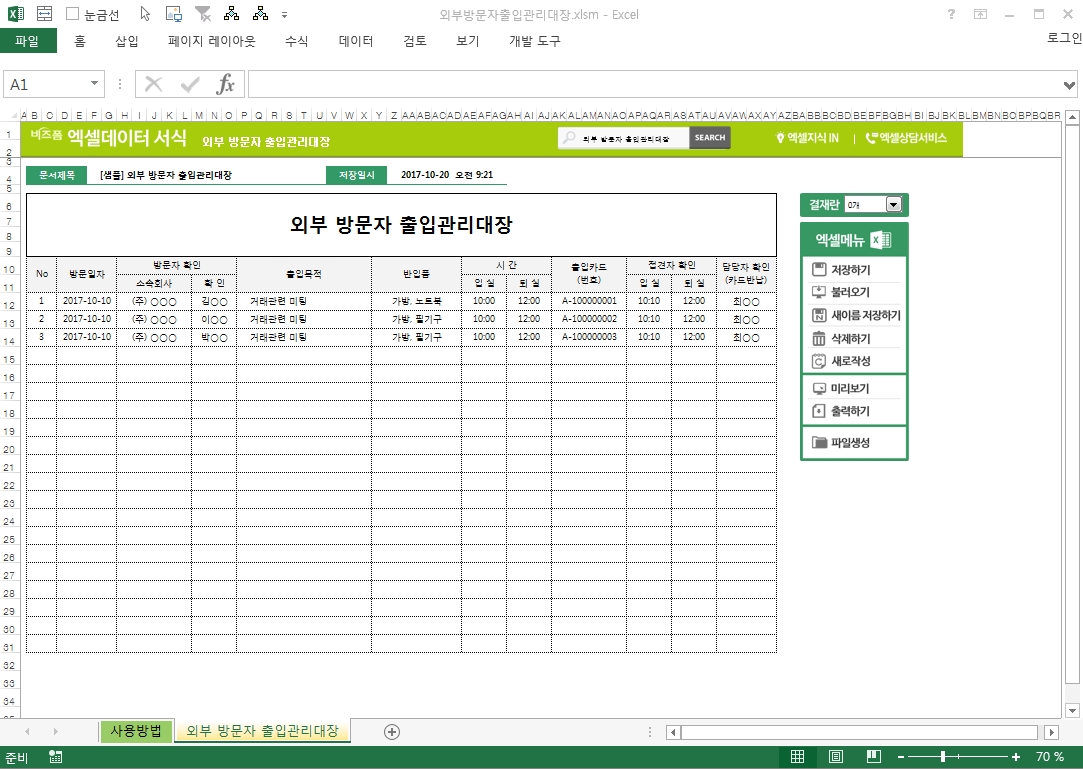This screenshot has height=769, width=1083.
Task: Click the SEARCH button
Action: click(x=709, y=137)
